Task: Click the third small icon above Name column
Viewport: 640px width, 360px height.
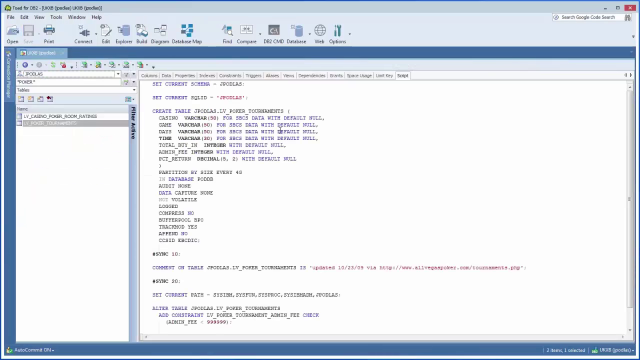Action: tap(40, 99)
